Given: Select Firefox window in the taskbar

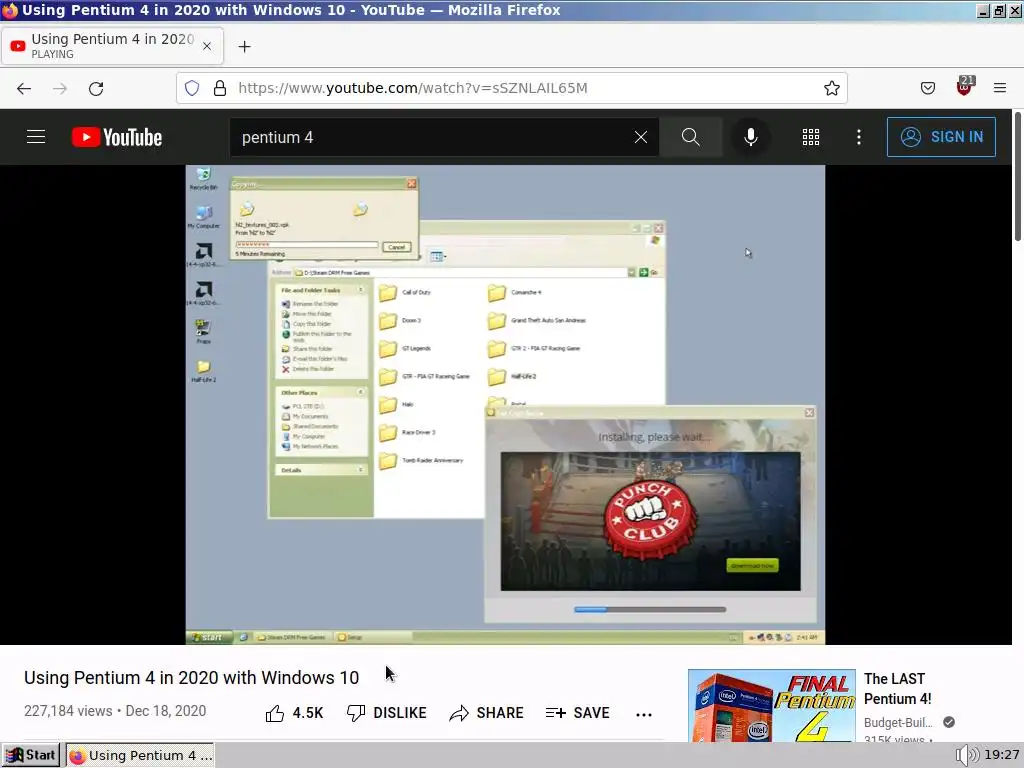Looking at the screenshot, I should 140,756.
